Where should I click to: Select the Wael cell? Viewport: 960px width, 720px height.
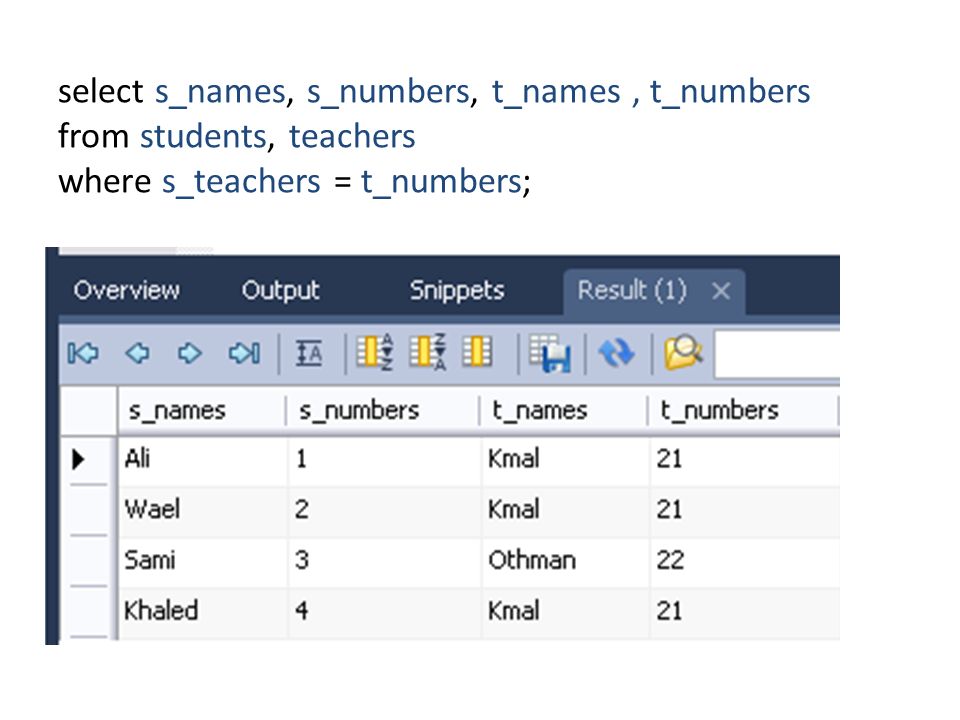[203, 510]
